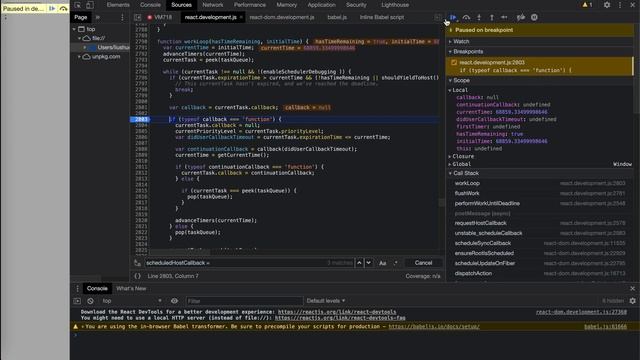The height and width of the screenshot is (360, 640).
Task: Step into next function call
Action: (479, 17)
